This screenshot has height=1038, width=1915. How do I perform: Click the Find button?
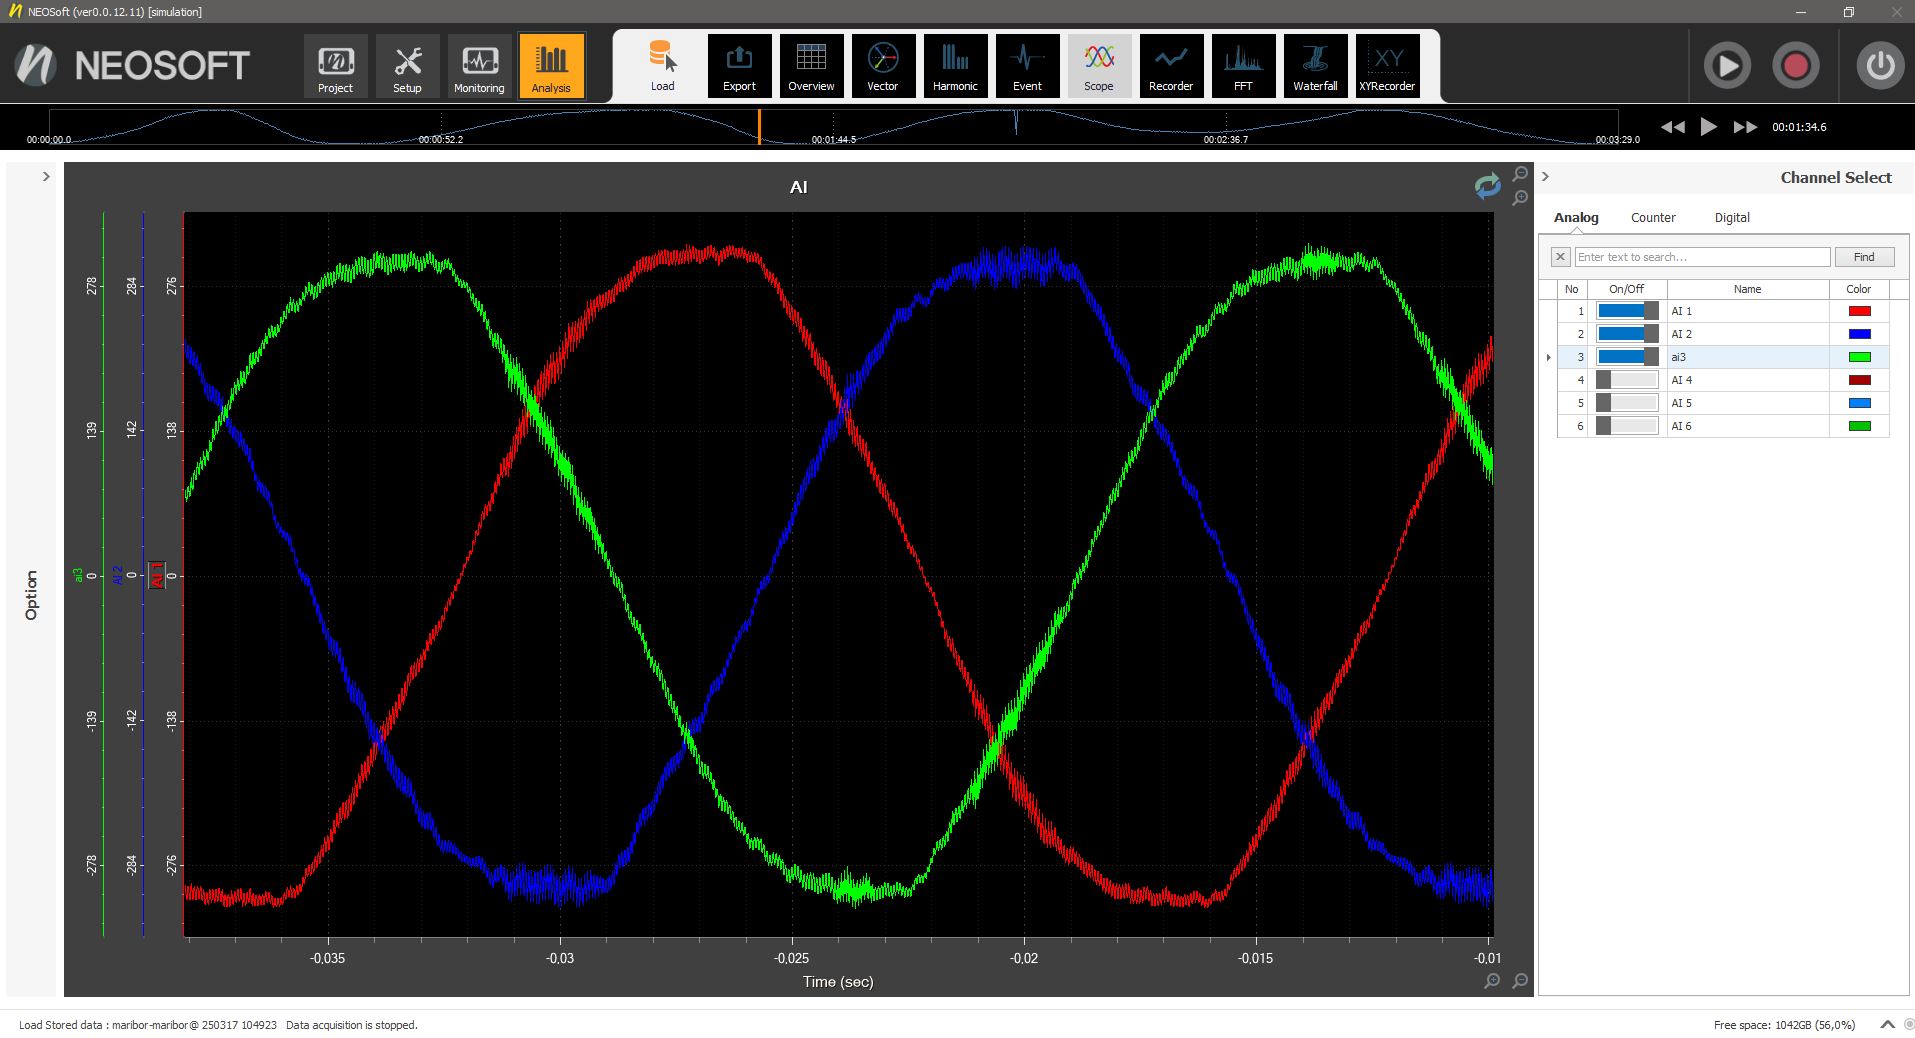point(1864,257)
